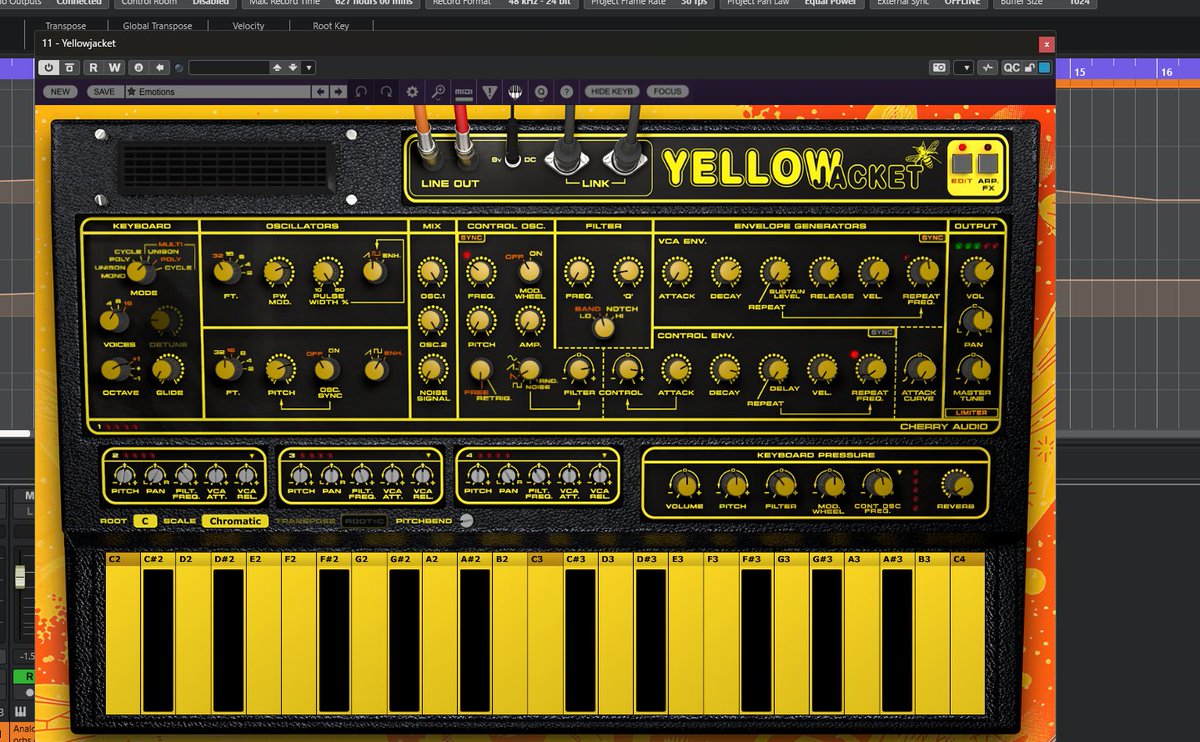Open the layer 4 panel dropdown arrow
This screenshot has width=1200, height=742.
point(605,456)
